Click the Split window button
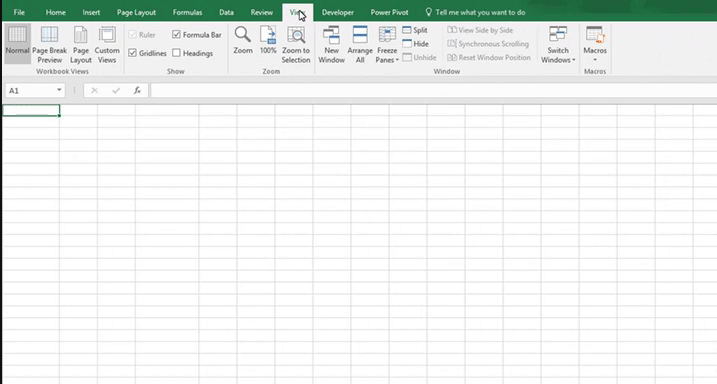The height and width of the screenshot is (384, 717). tap(415, 30)
